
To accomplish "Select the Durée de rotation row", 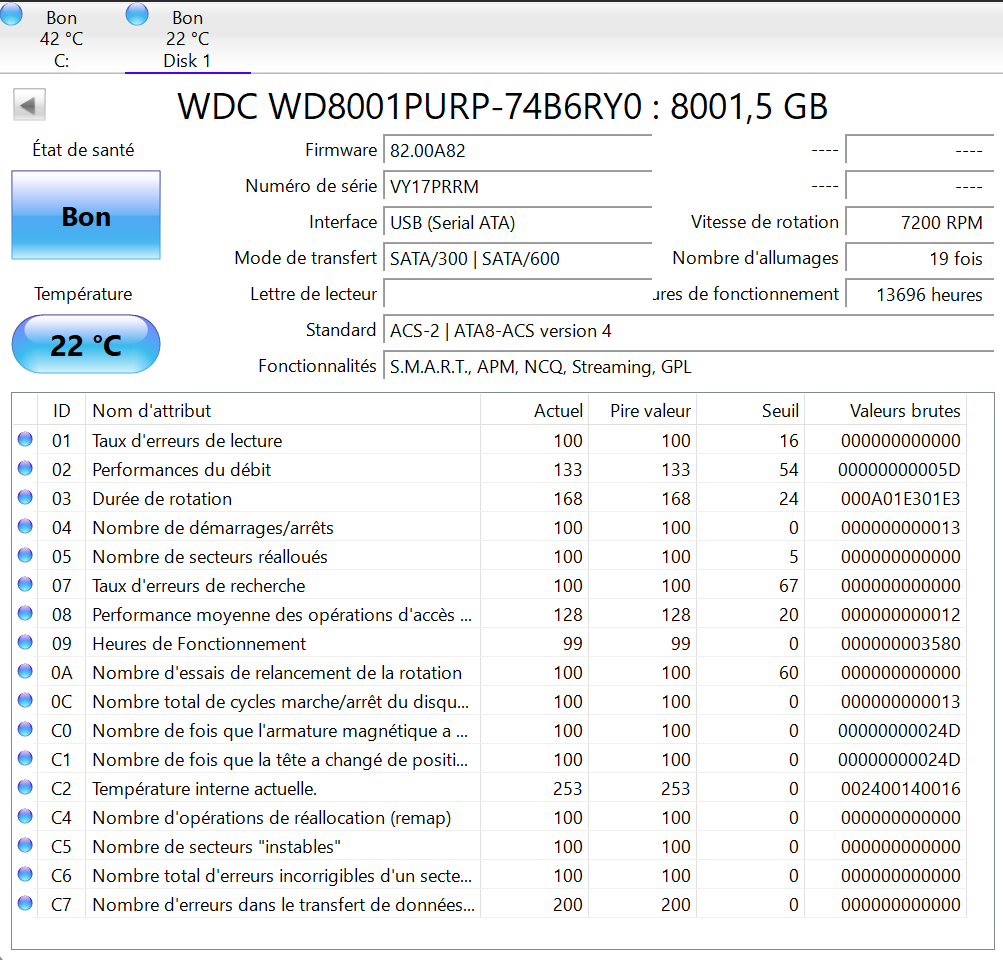I will (489, 498).
